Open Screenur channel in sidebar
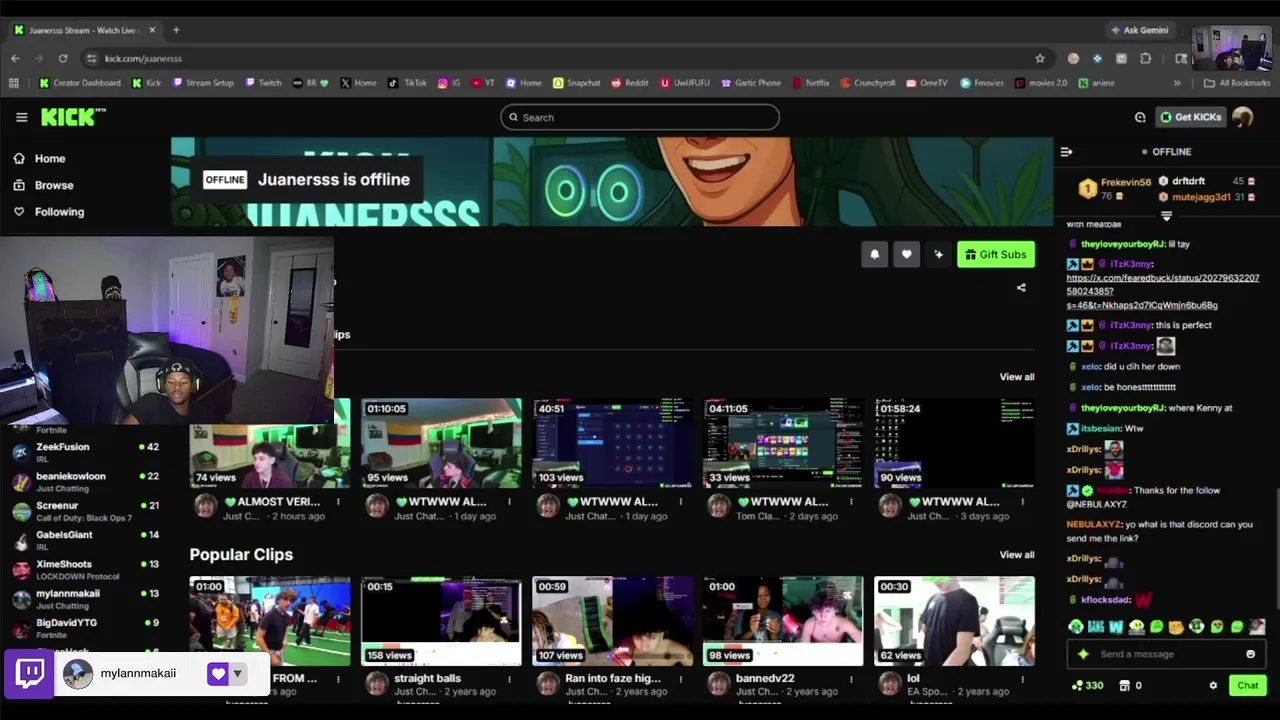The height and width of the screenshot is (720, 1280). click(x=85, y=510)
